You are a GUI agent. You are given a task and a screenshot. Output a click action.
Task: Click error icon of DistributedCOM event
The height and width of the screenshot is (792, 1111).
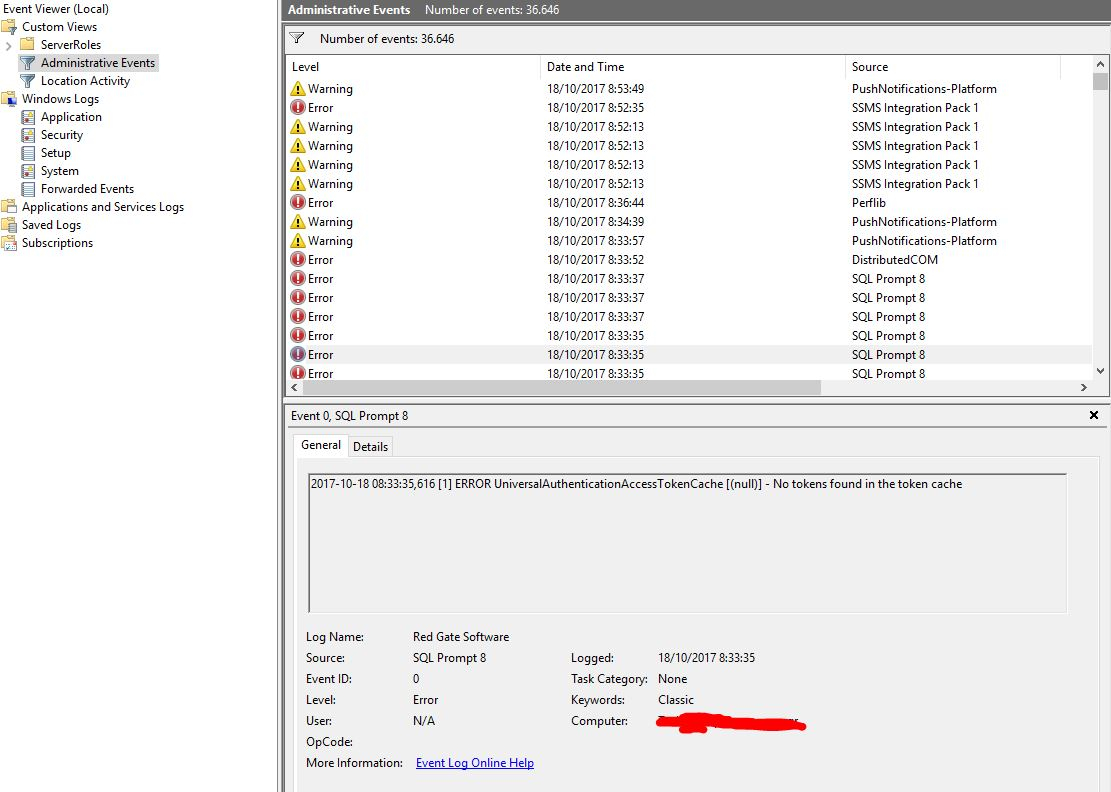point(298,260)
